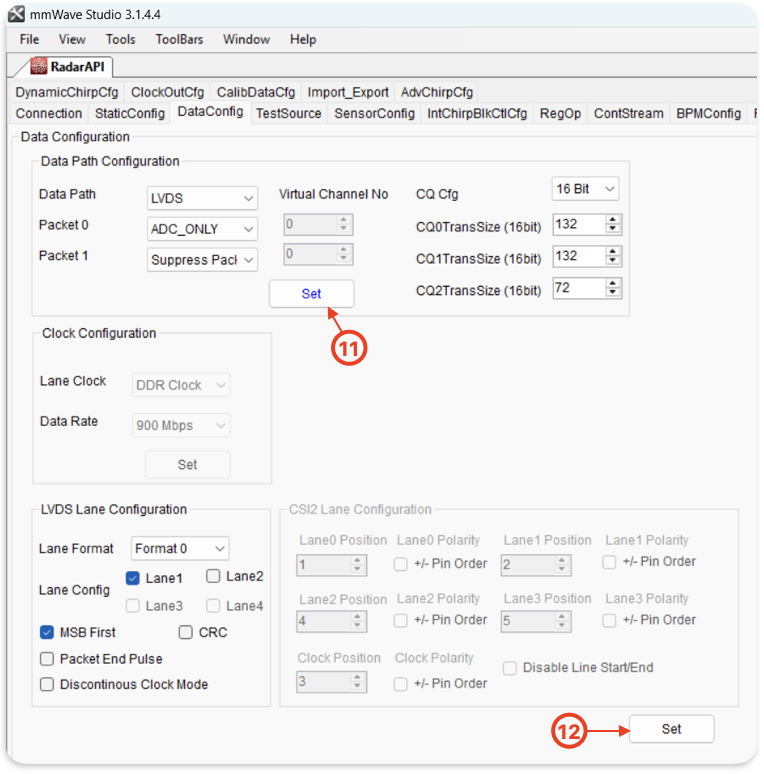The width and height of the screenshot is (764, 774).
Task: Click the Lane2 Position field
Action: (332, 621)
